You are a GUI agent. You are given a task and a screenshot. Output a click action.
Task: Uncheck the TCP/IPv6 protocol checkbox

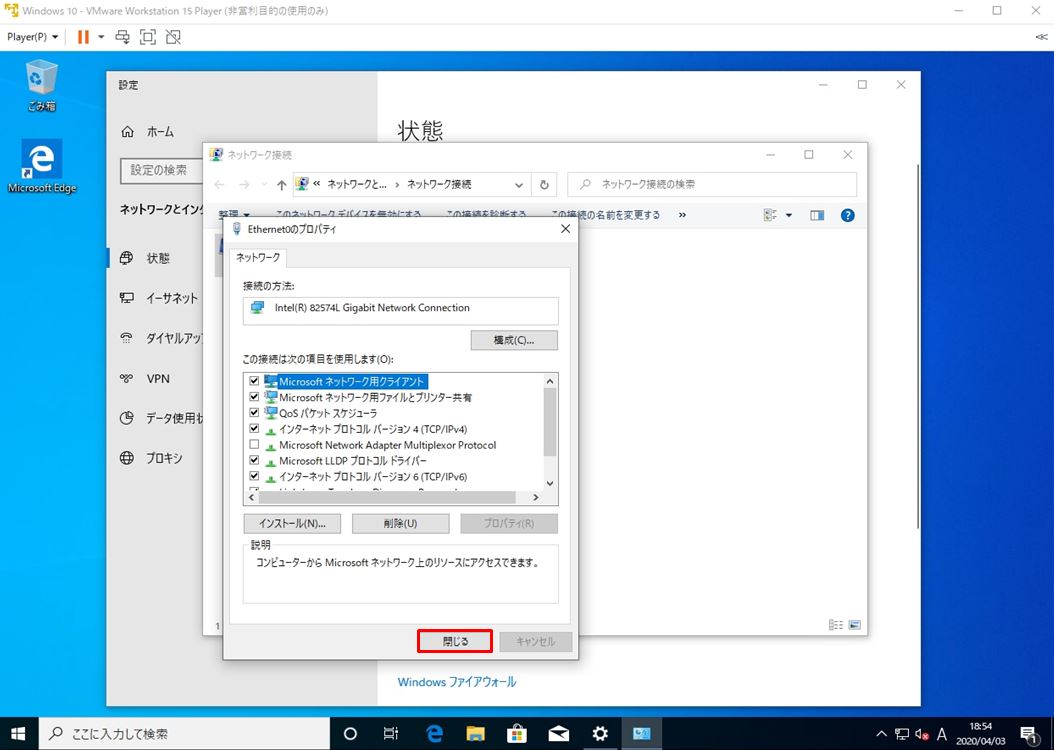(x=254, y=476)
